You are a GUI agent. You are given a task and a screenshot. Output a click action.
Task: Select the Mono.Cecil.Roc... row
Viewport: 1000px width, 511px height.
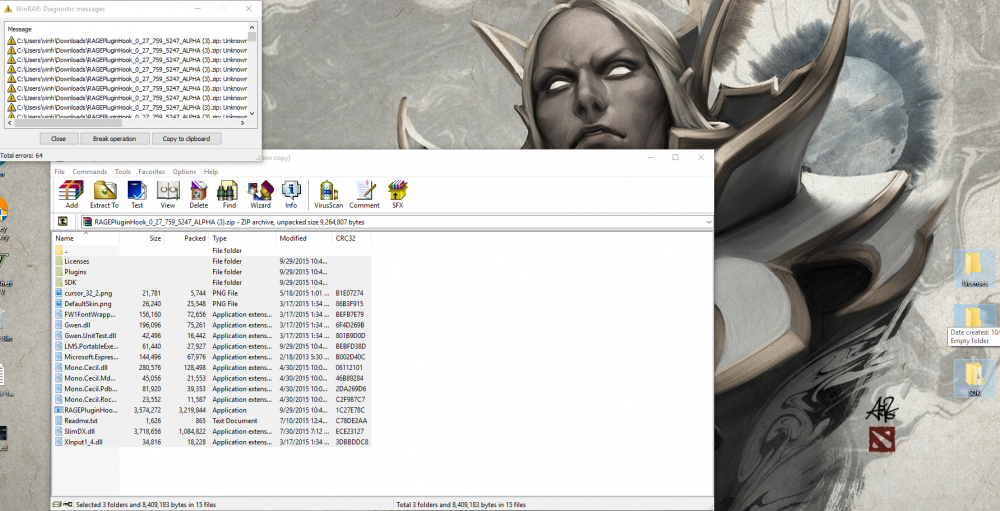pos(213,399)
